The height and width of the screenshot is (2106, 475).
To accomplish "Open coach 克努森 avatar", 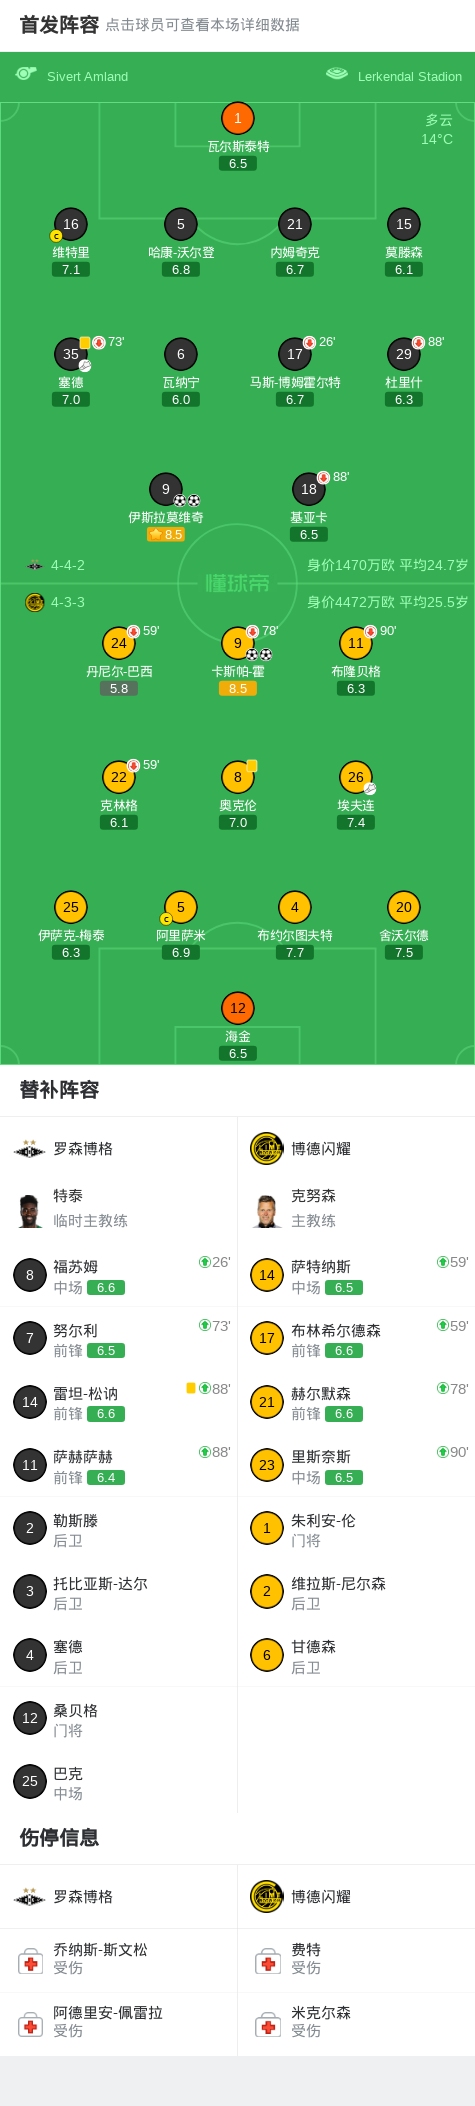I will coord(267,1210).
